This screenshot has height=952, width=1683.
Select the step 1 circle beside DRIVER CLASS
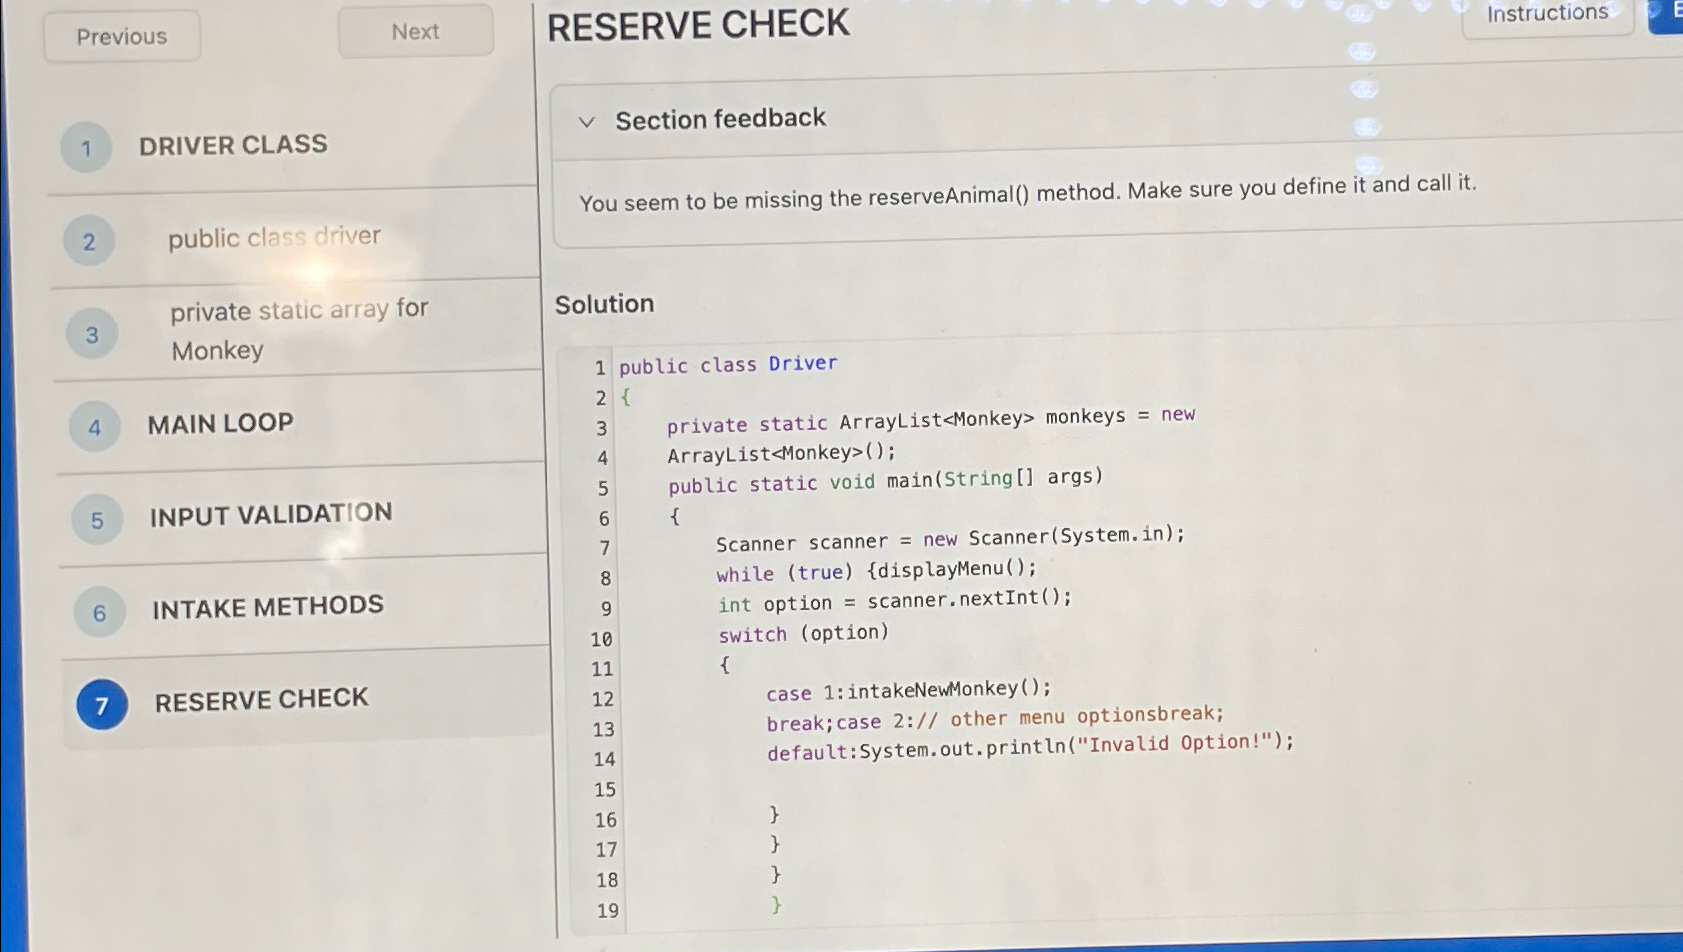tap(86, 147)
